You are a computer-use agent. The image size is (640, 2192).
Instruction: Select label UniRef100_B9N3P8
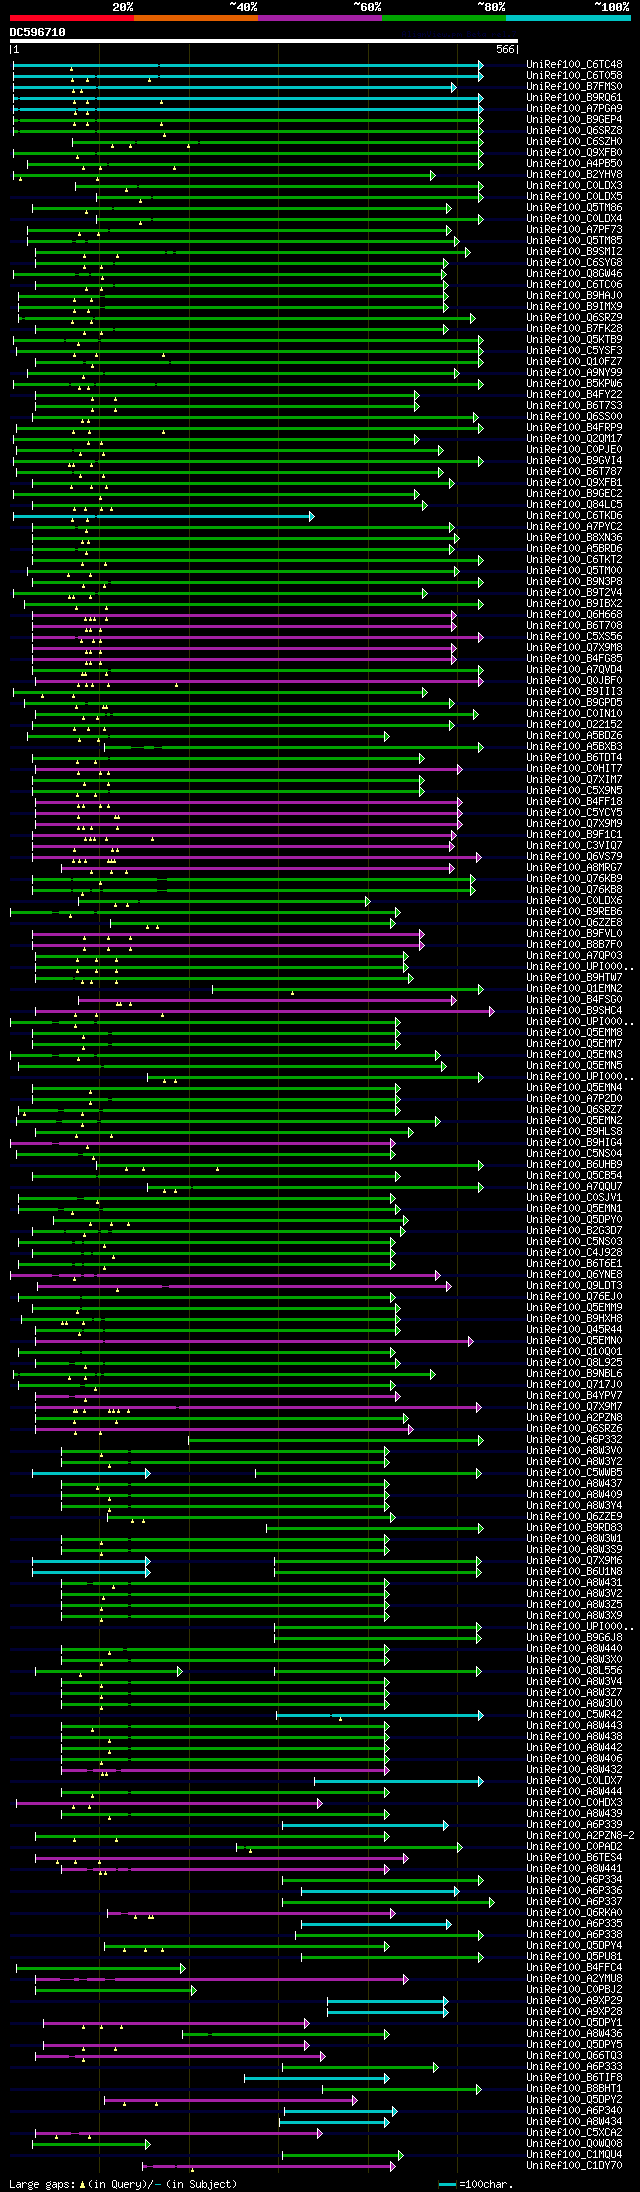pos(574,582)
